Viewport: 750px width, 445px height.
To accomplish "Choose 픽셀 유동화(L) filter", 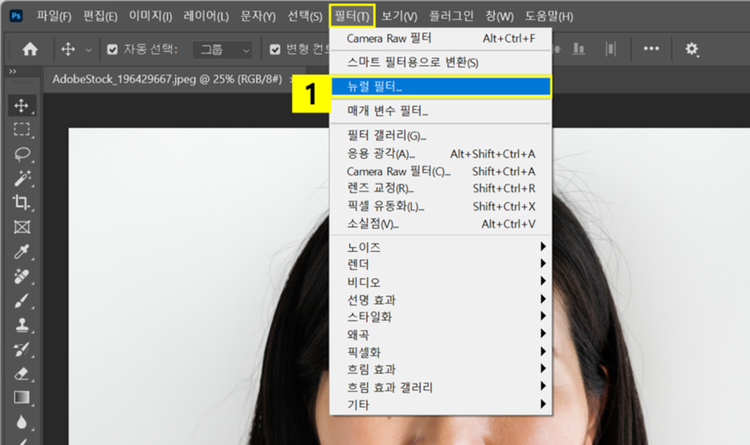I will coord(441,206).
